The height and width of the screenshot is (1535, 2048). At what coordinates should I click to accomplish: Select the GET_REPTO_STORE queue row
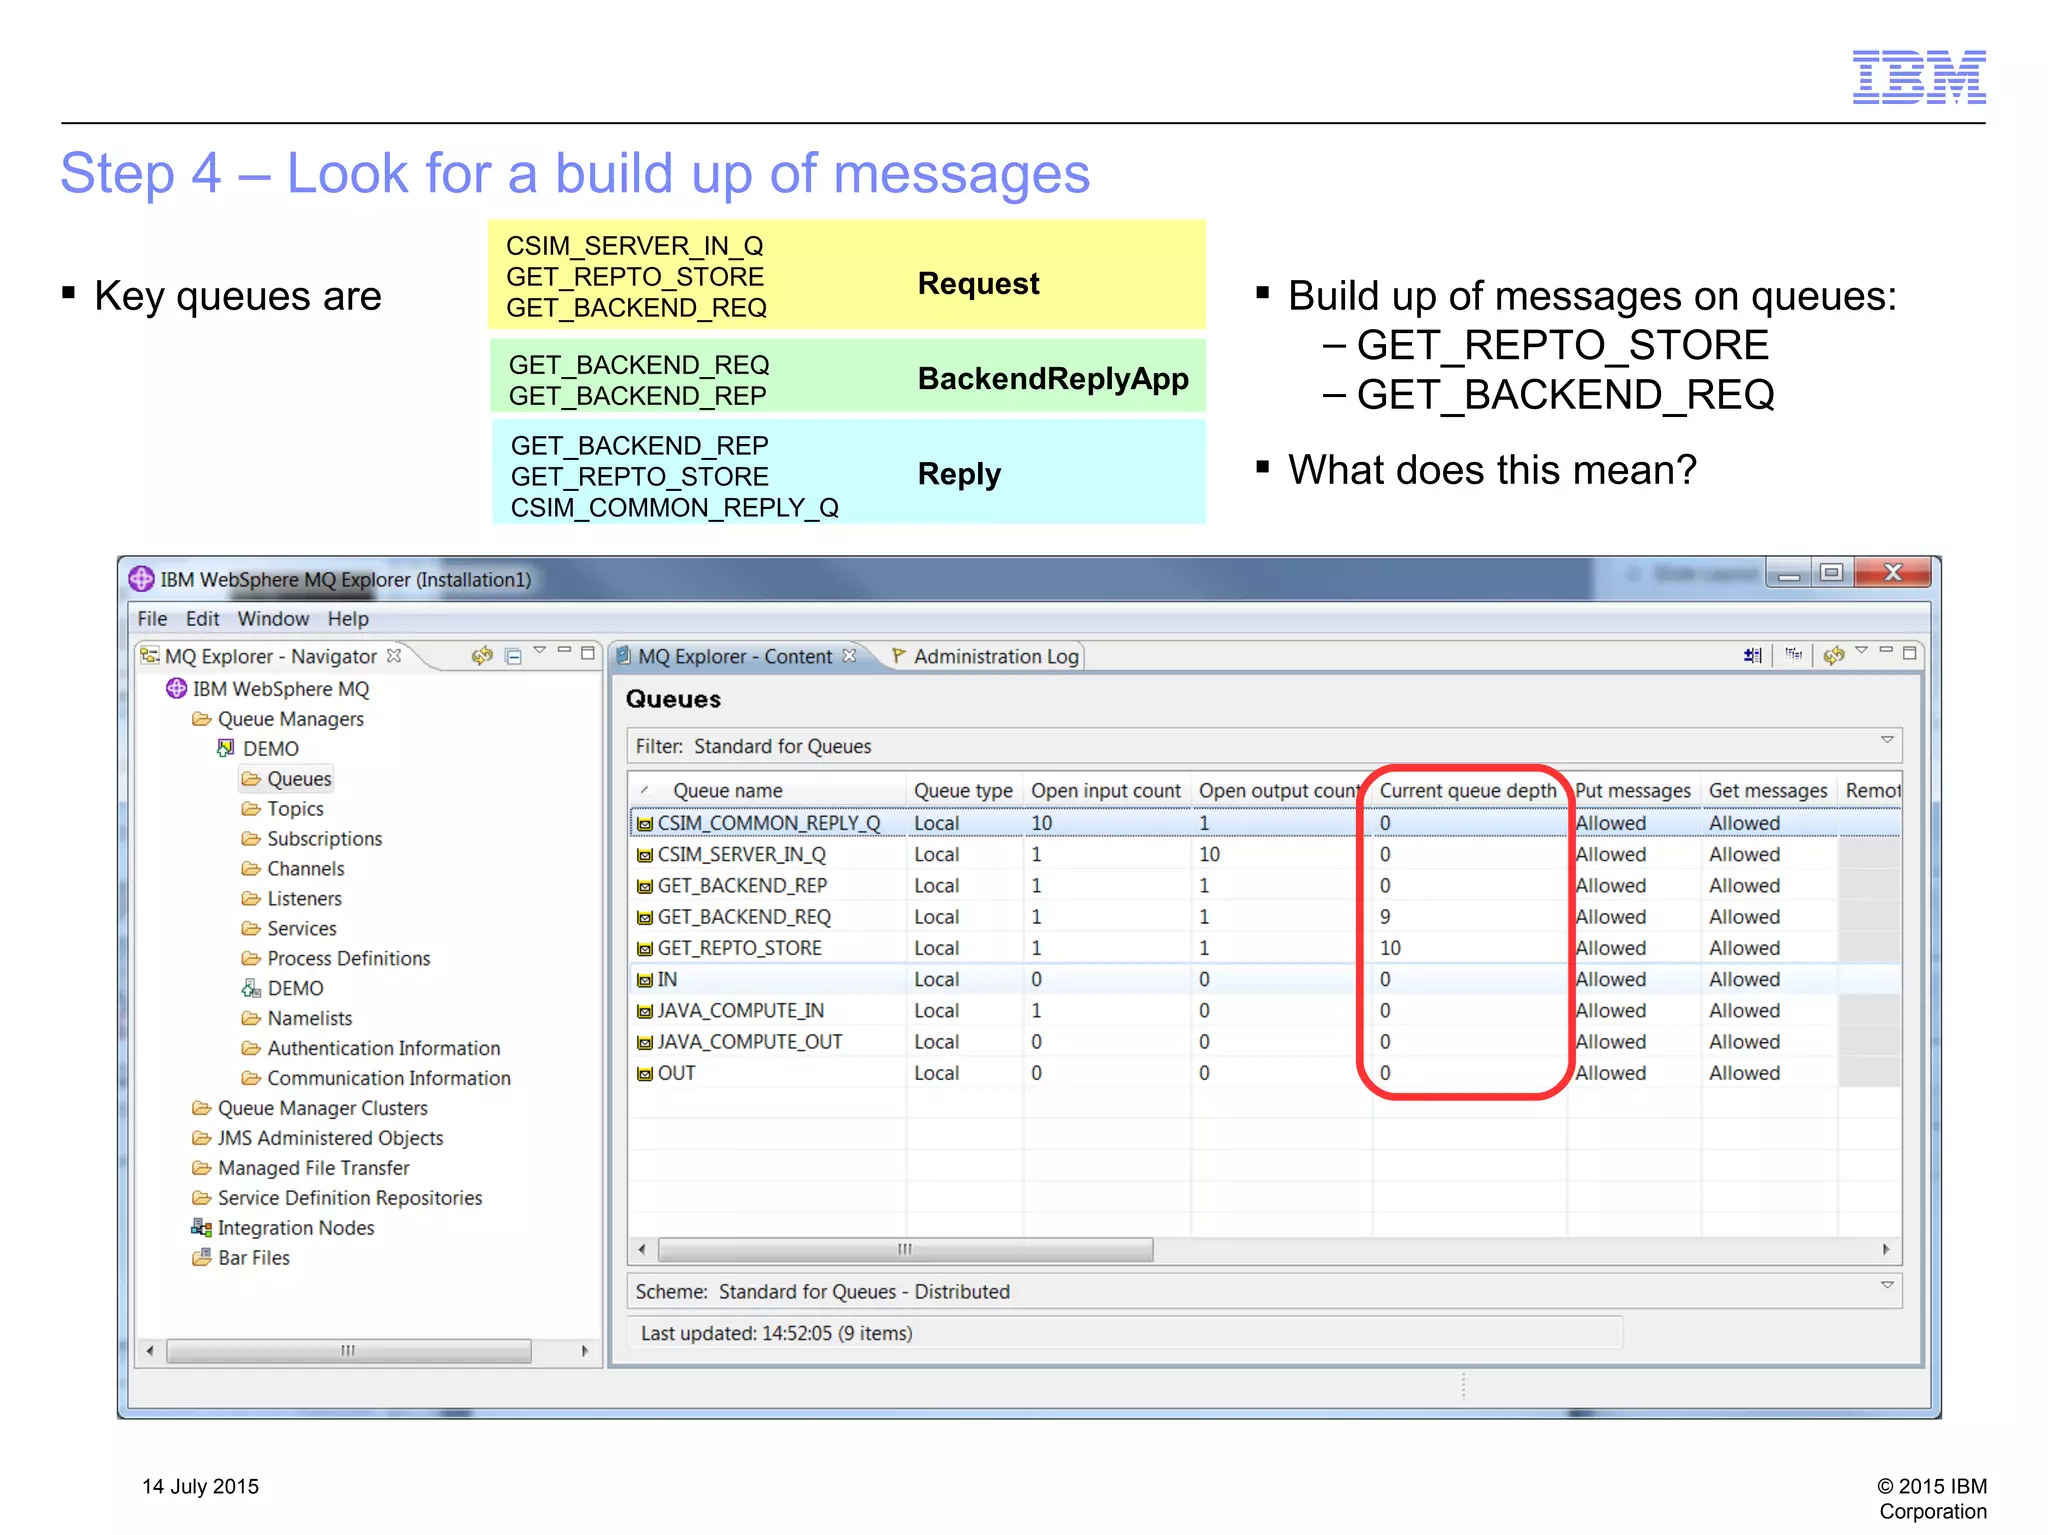point(1265,947)
